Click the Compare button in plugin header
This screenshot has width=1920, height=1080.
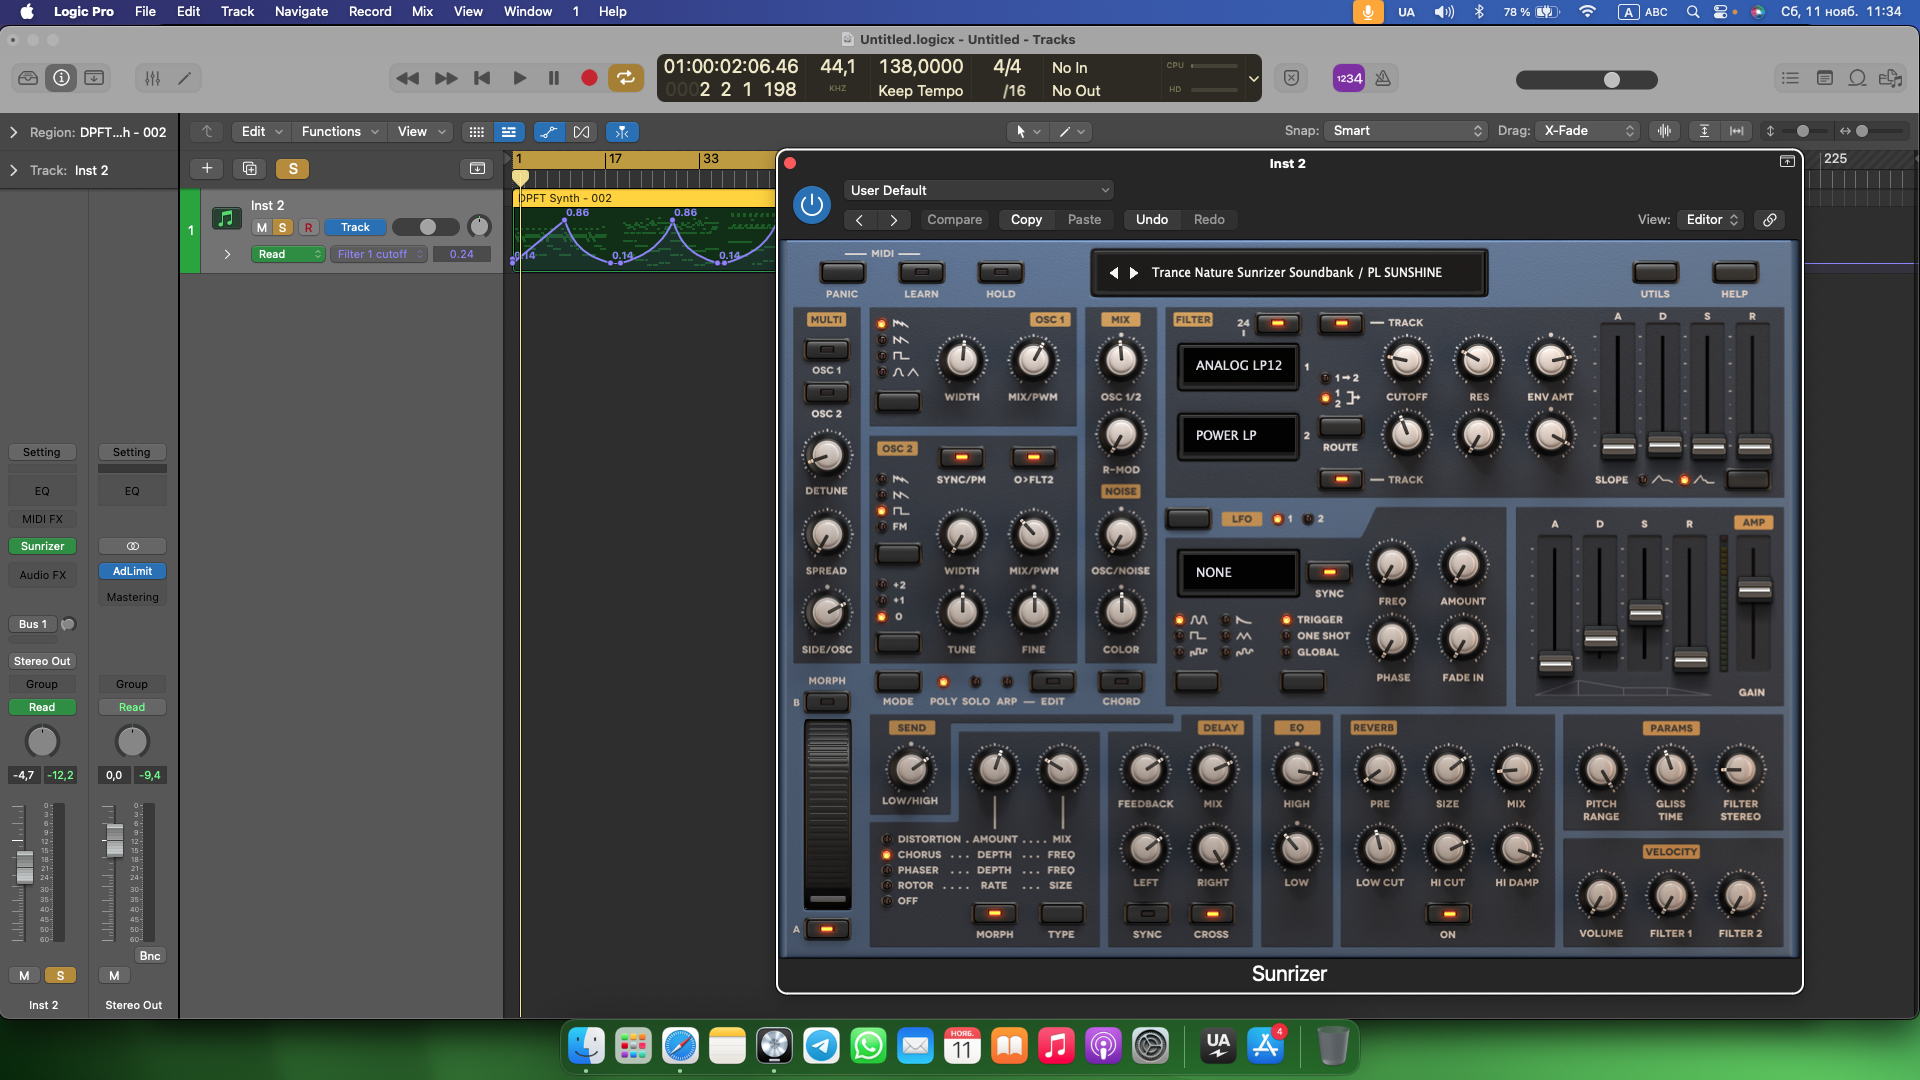tap(954, 220)
